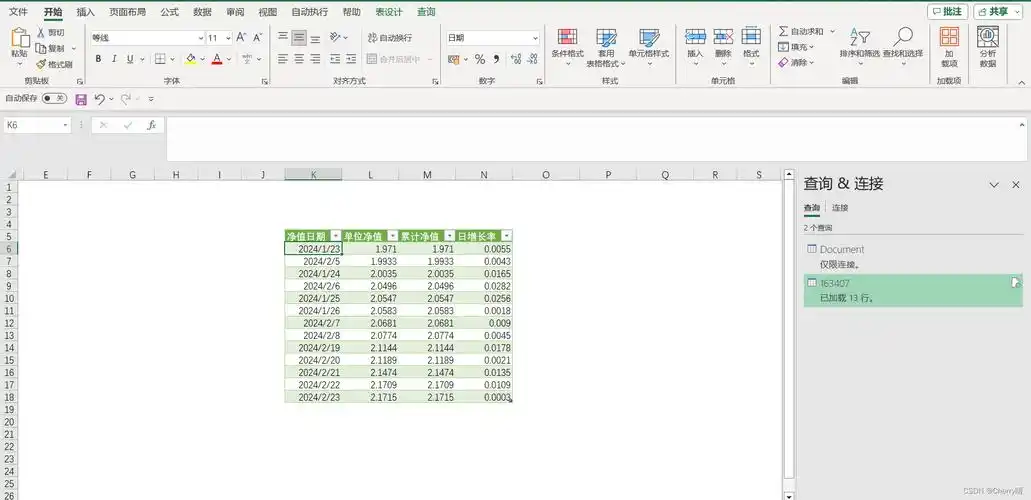The height and width of the screenshot is (500, 1031).
Task: Click the Copy (复制) icon
Action: pyautogui.click(x=41, y=48)
